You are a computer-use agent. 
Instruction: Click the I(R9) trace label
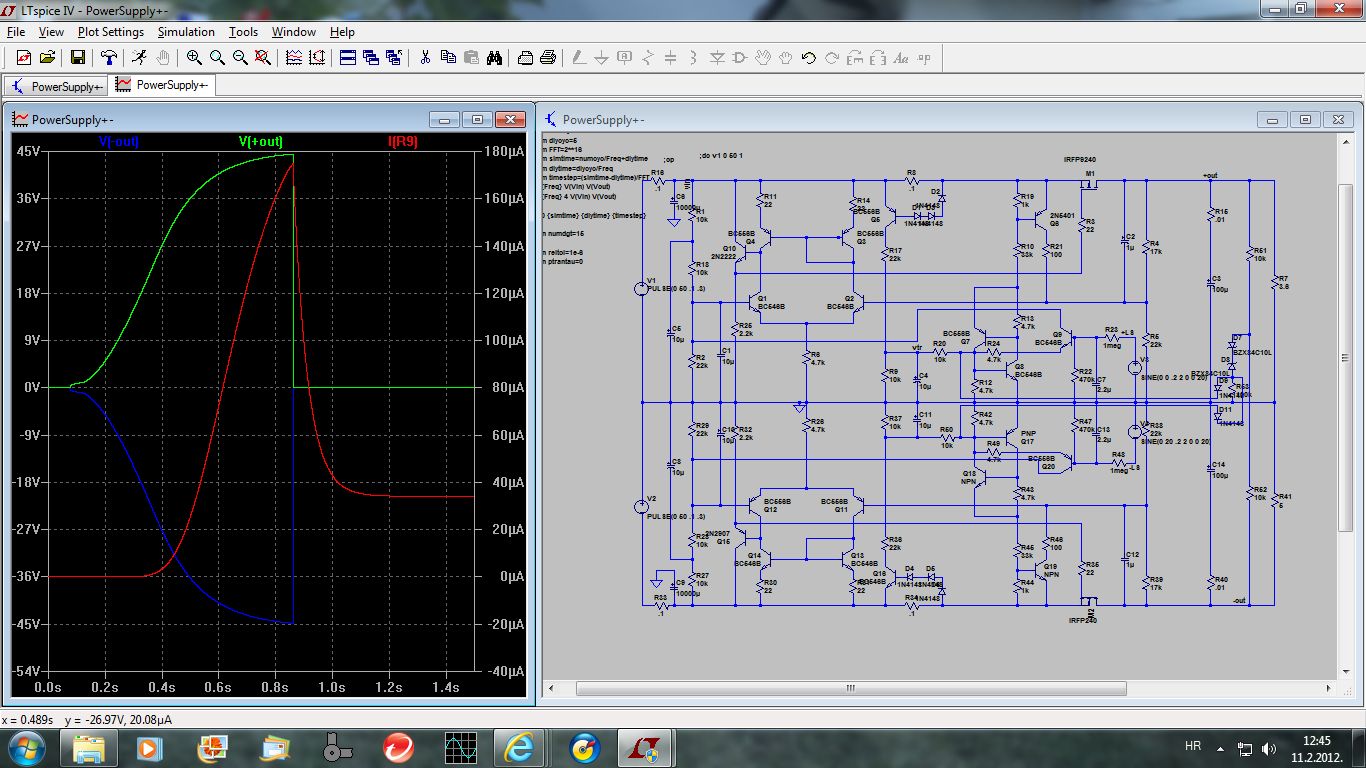coord(403,142)
